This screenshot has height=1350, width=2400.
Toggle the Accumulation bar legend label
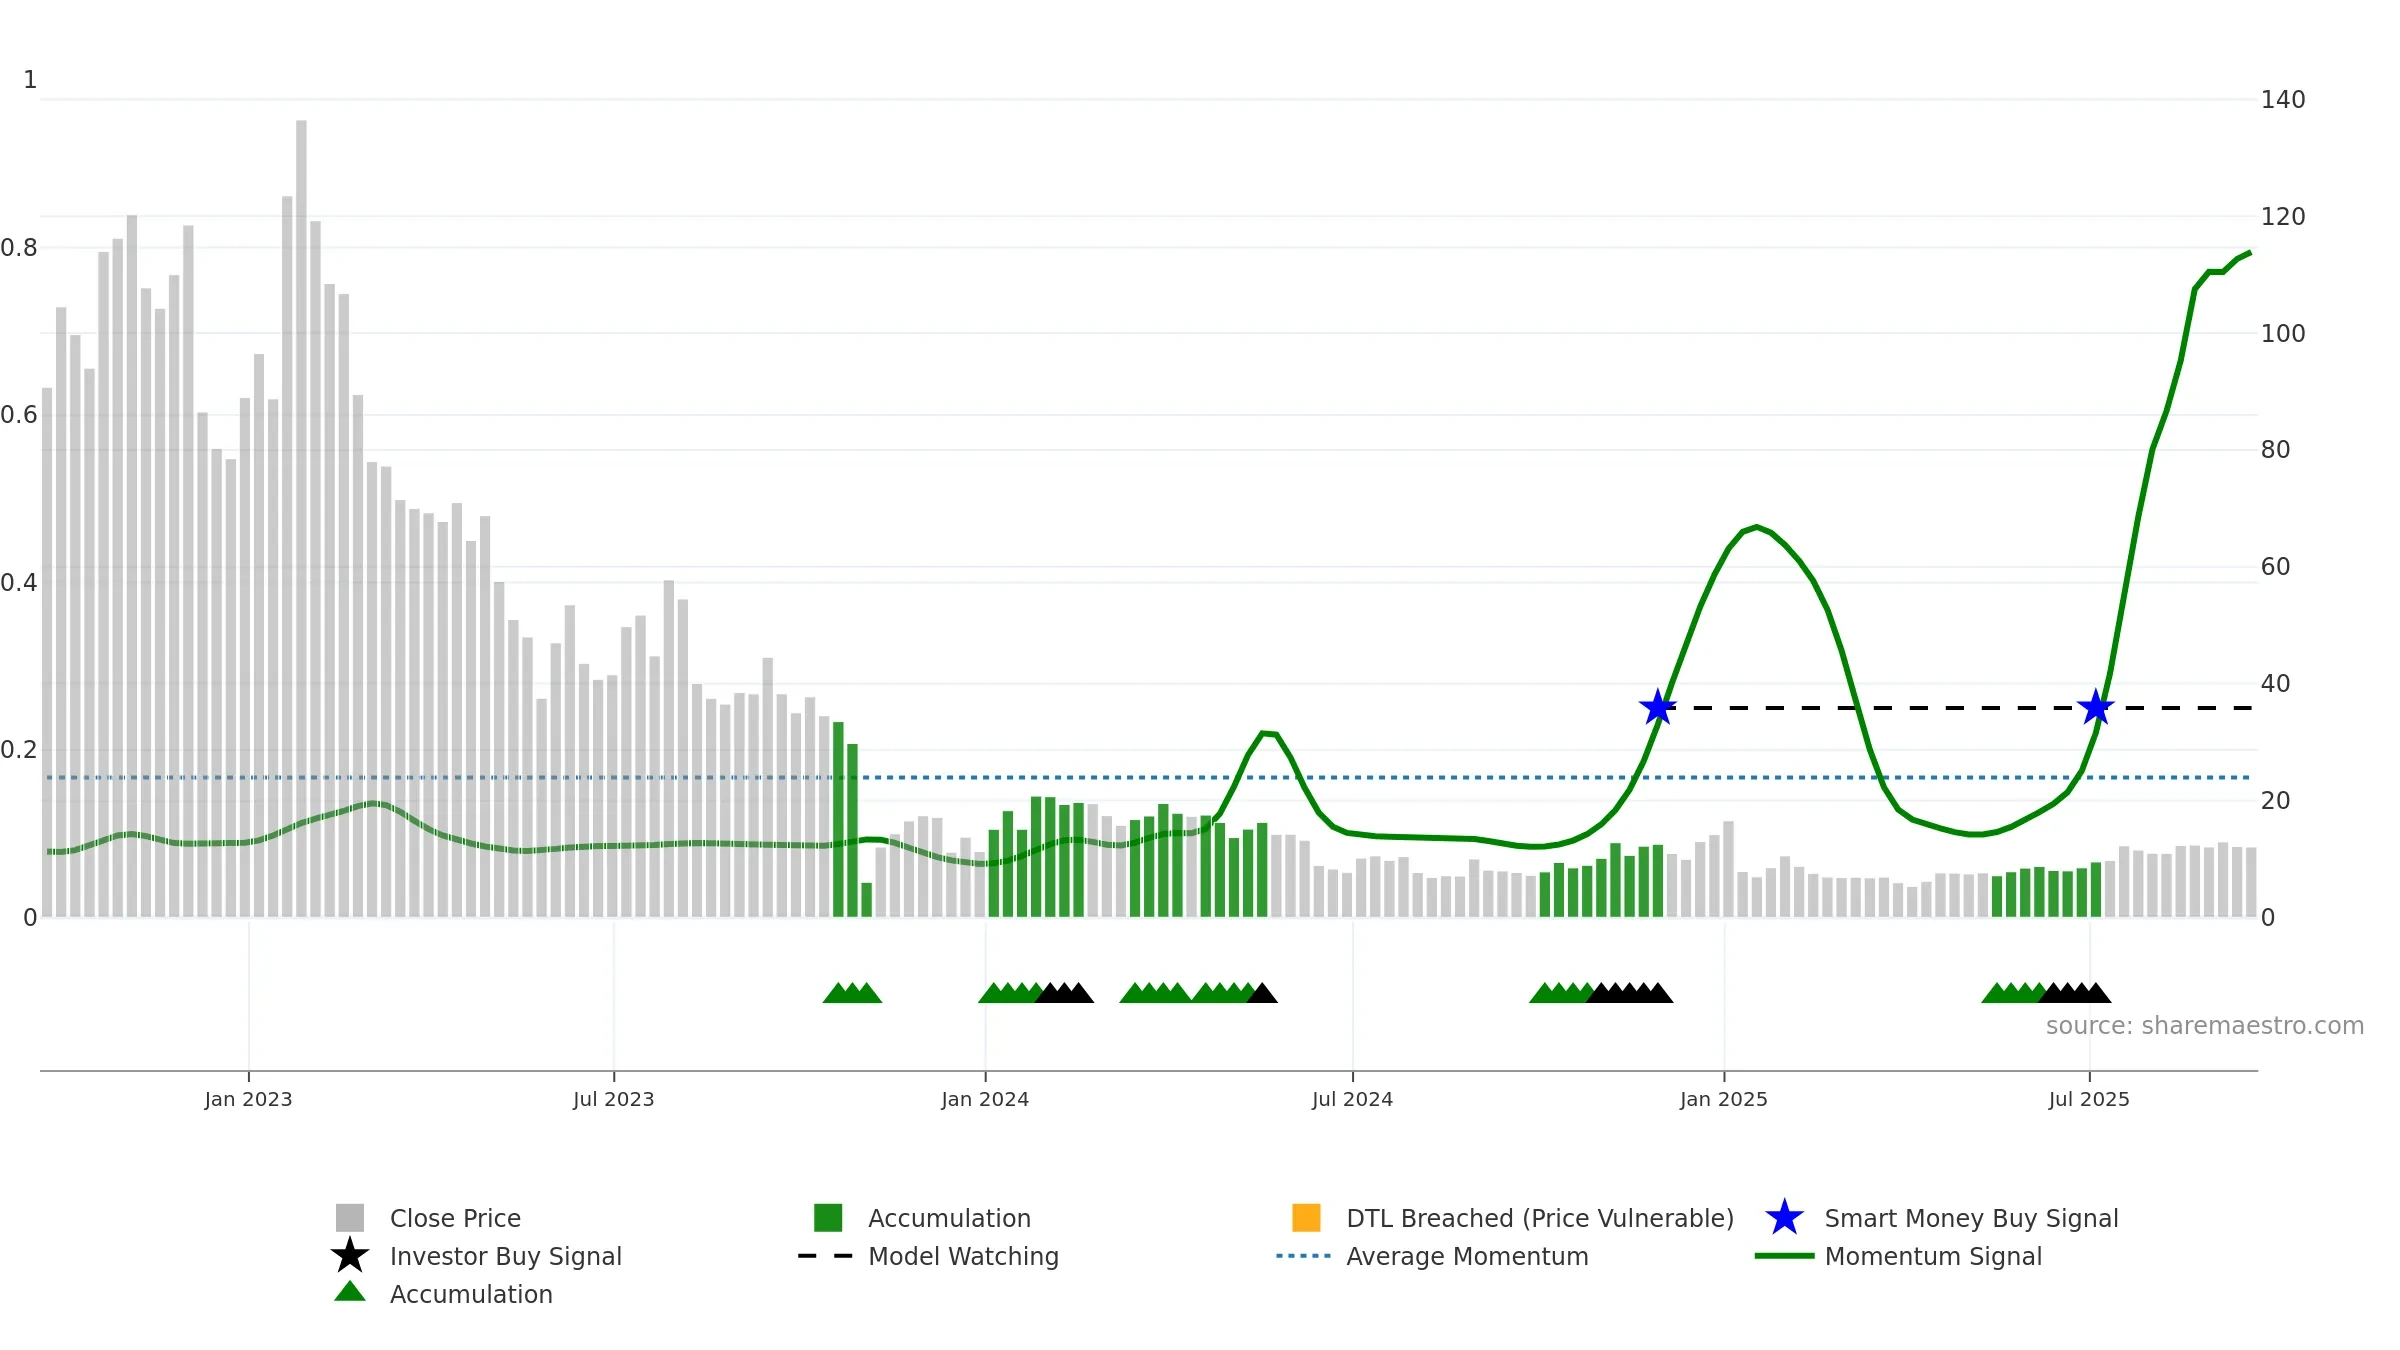(949, 1218)
